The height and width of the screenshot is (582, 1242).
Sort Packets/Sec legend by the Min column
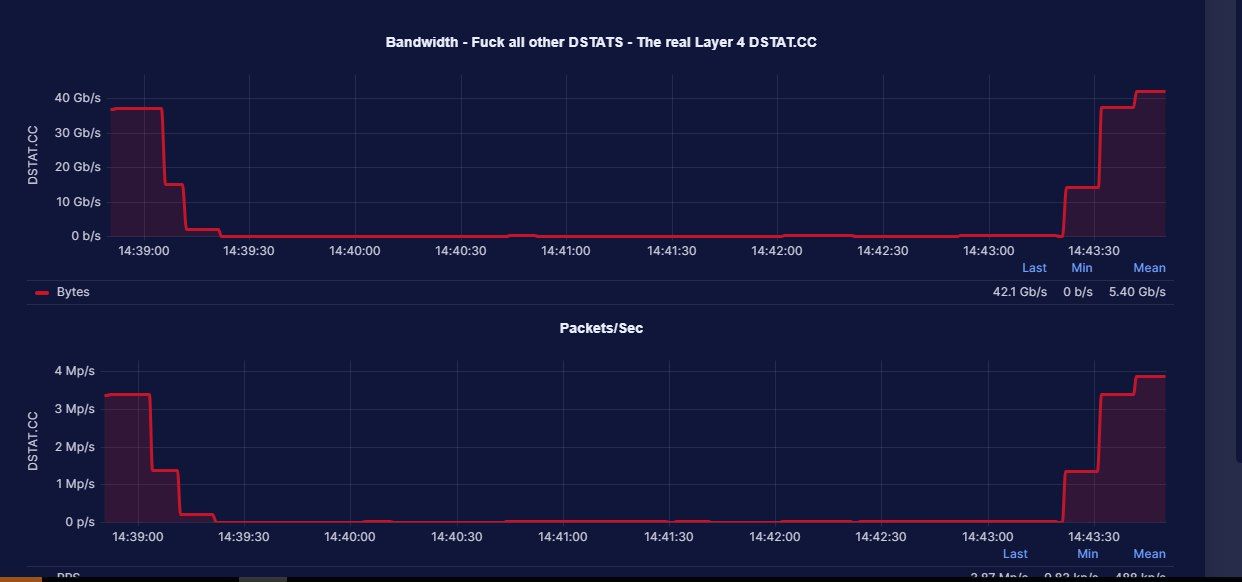click(1088, 554)
